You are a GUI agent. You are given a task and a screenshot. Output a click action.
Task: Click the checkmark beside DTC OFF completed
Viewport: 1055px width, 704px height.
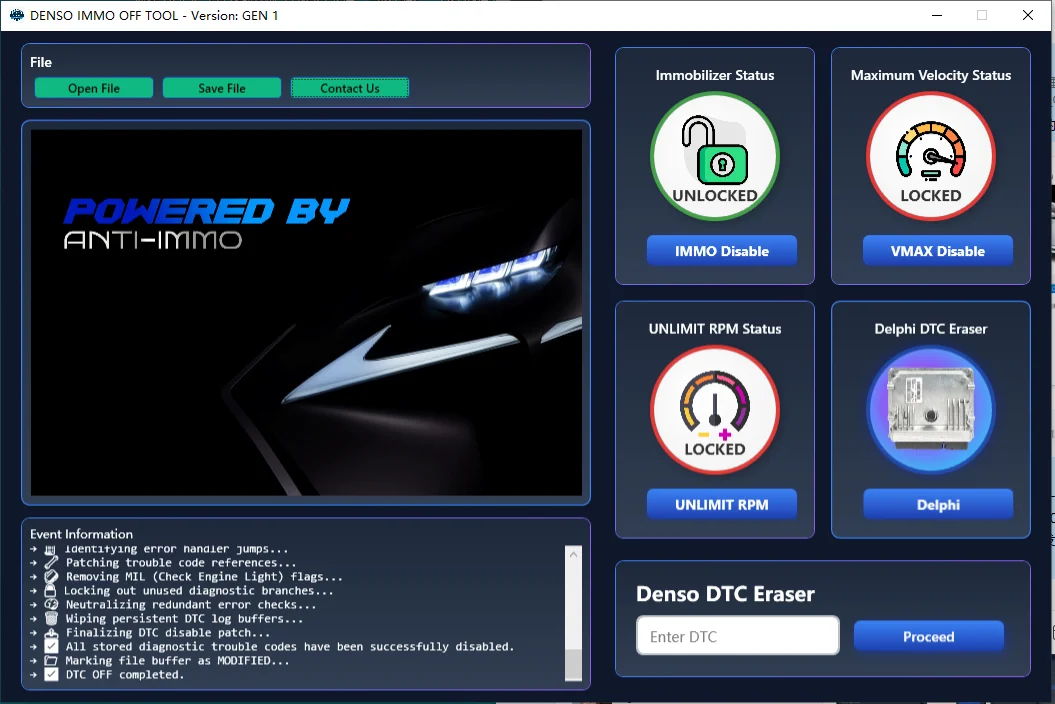[x=51, y=674]
